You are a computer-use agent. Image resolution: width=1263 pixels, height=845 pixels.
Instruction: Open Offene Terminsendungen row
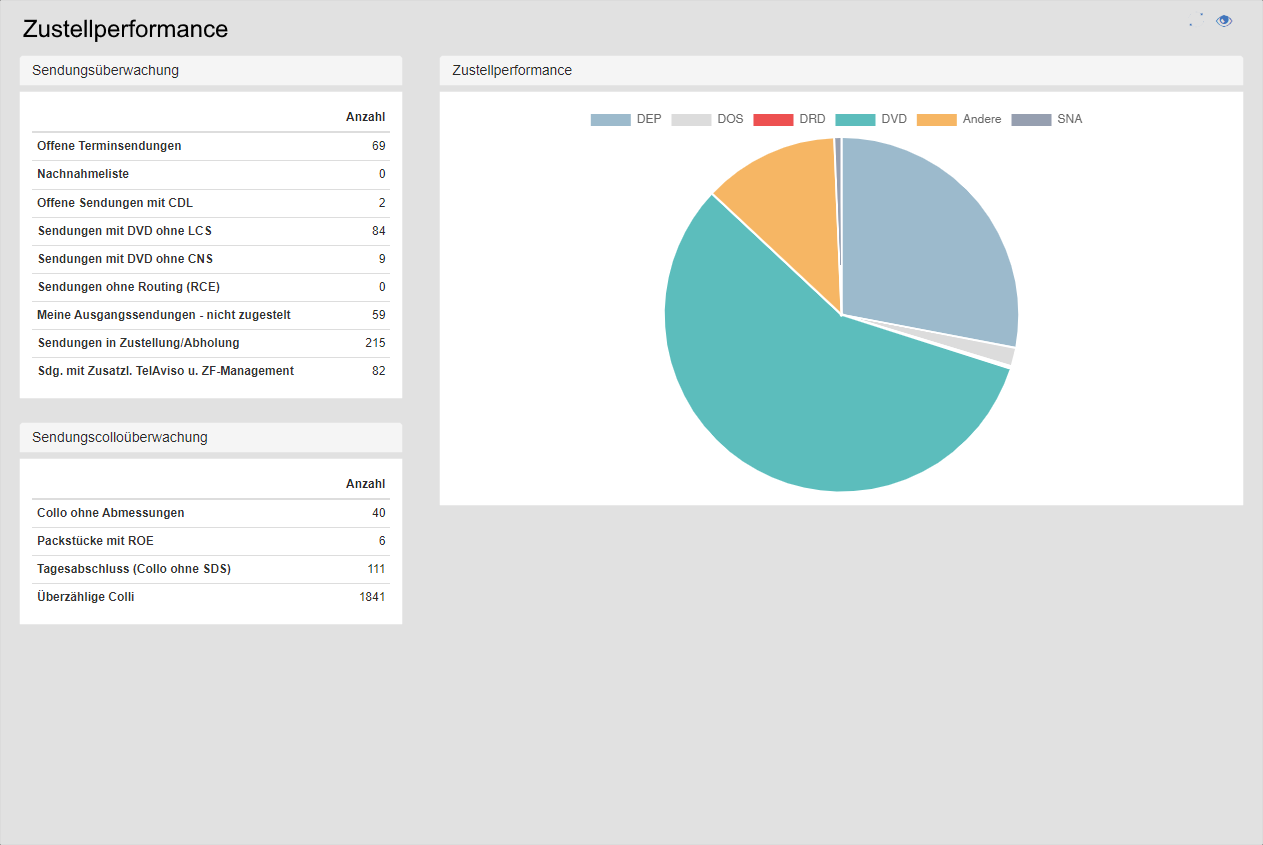(x=109, y=146)
